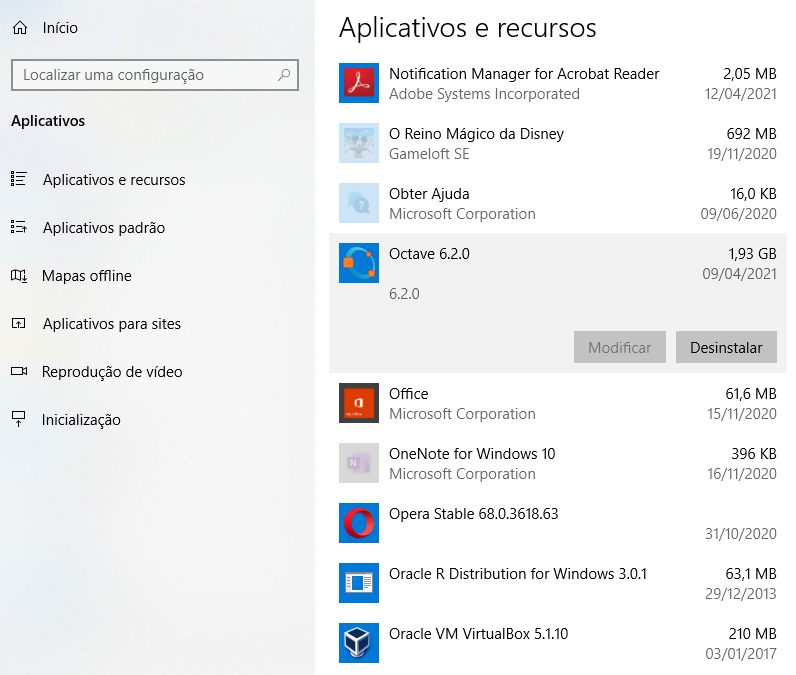The height and width of the screenshot is (675, 796).
Task: Click the O Reino Mágico da Disney icon
Action: click(359, 143)
